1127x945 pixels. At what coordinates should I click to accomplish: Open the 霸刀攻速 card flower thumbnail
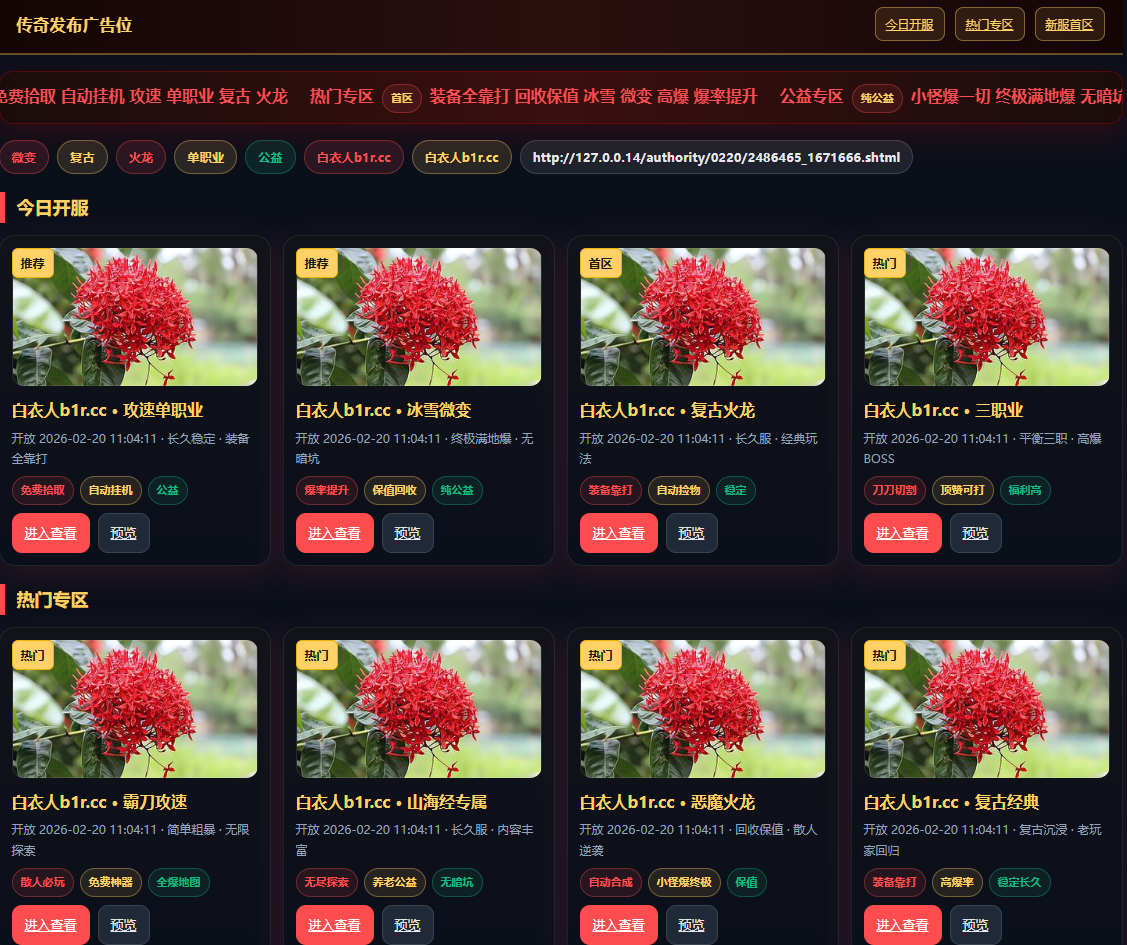(135, 709)
